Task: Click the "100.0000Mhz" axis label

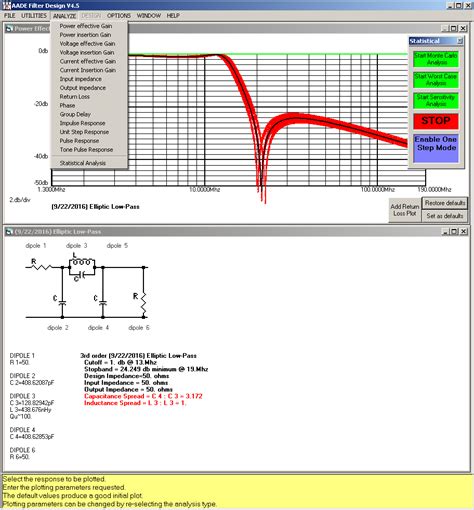Action: (377, 190)
